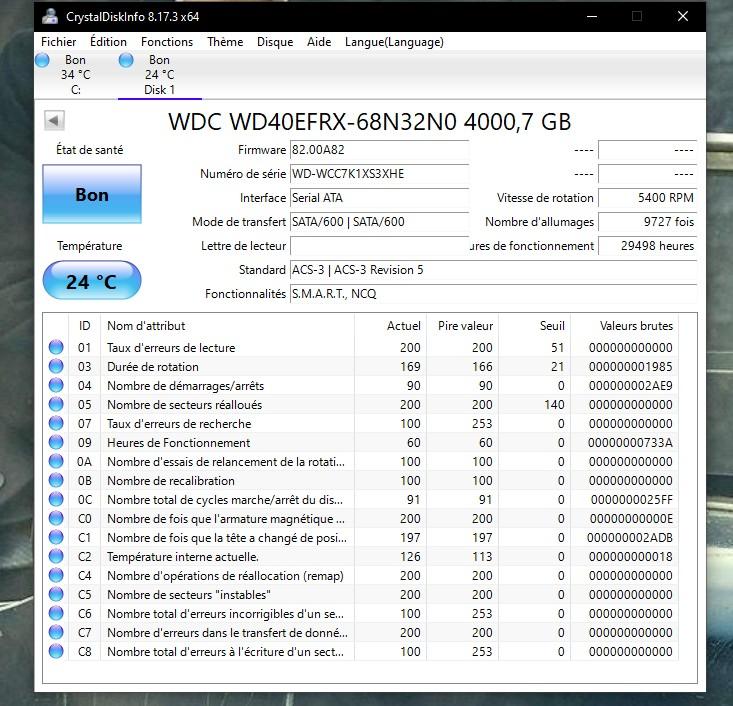Click the transfer mode field SATA/600
This screenshot has width=733, height=706.
tap(379, 222)
